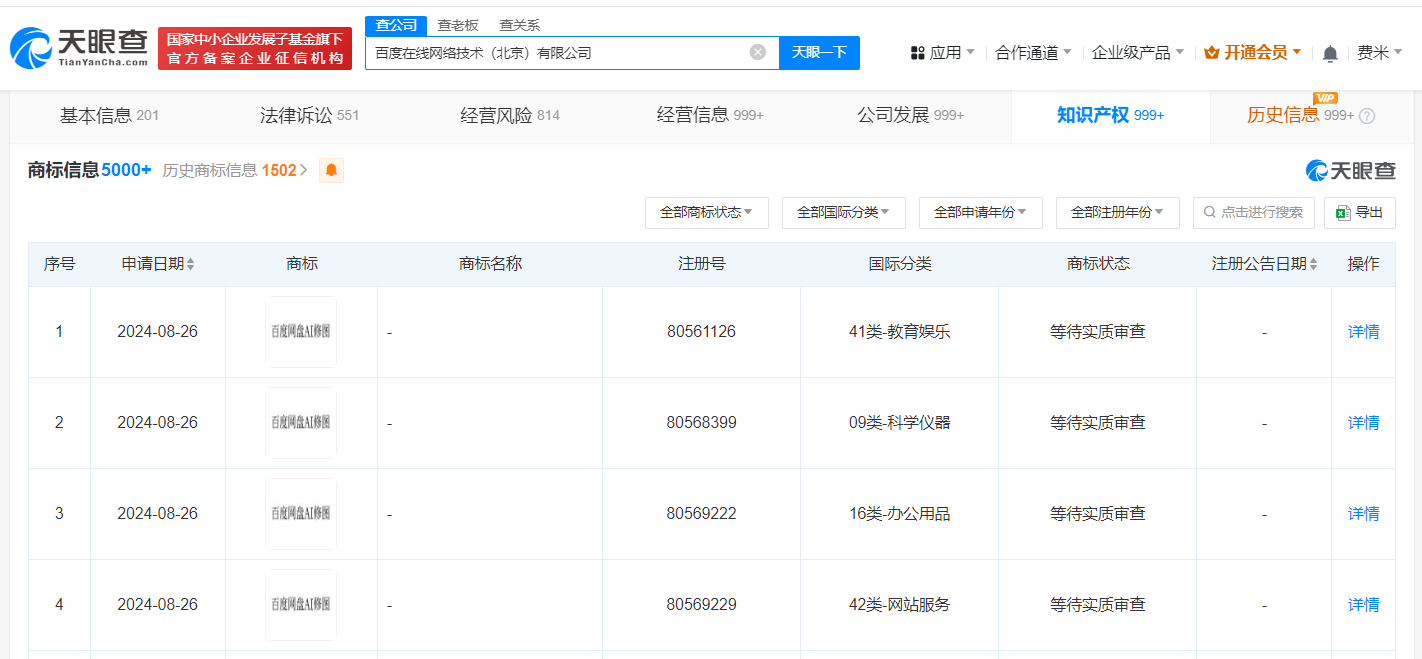Sort by 申请日期 column arrows

coord(190,264)
